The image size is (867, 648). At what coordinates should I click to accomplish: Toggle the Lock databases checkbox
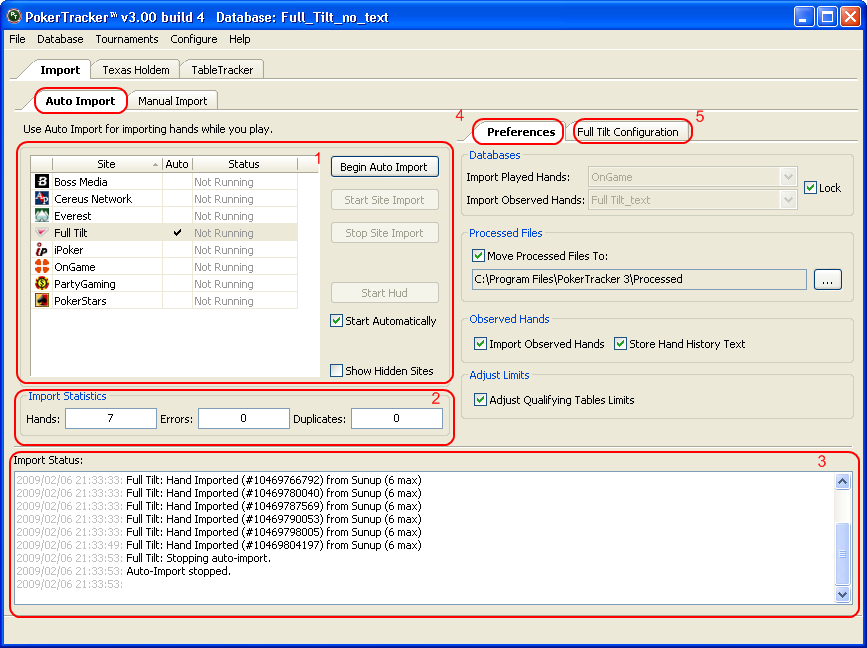(x=810, y=187)
